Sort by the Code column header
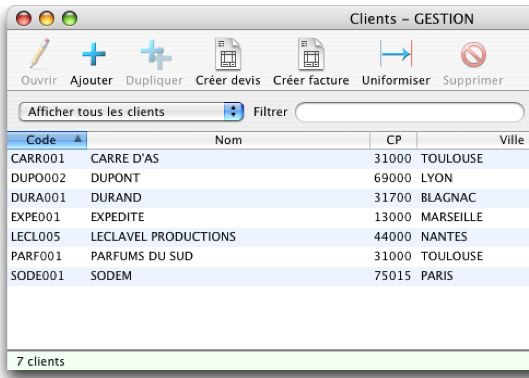The width and height of the screenshot is (529, 378). 47,140
